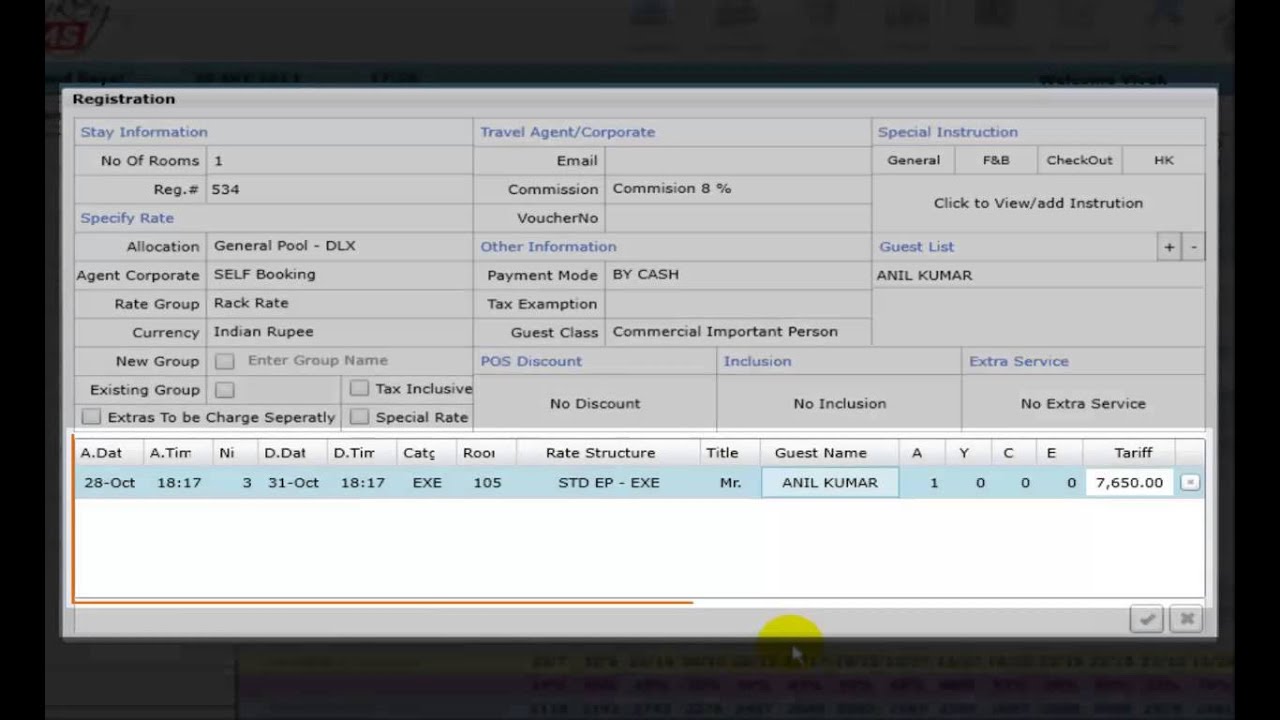Open the No Discount POS panel
The image size is (1280, 720).
pos(595,403)
